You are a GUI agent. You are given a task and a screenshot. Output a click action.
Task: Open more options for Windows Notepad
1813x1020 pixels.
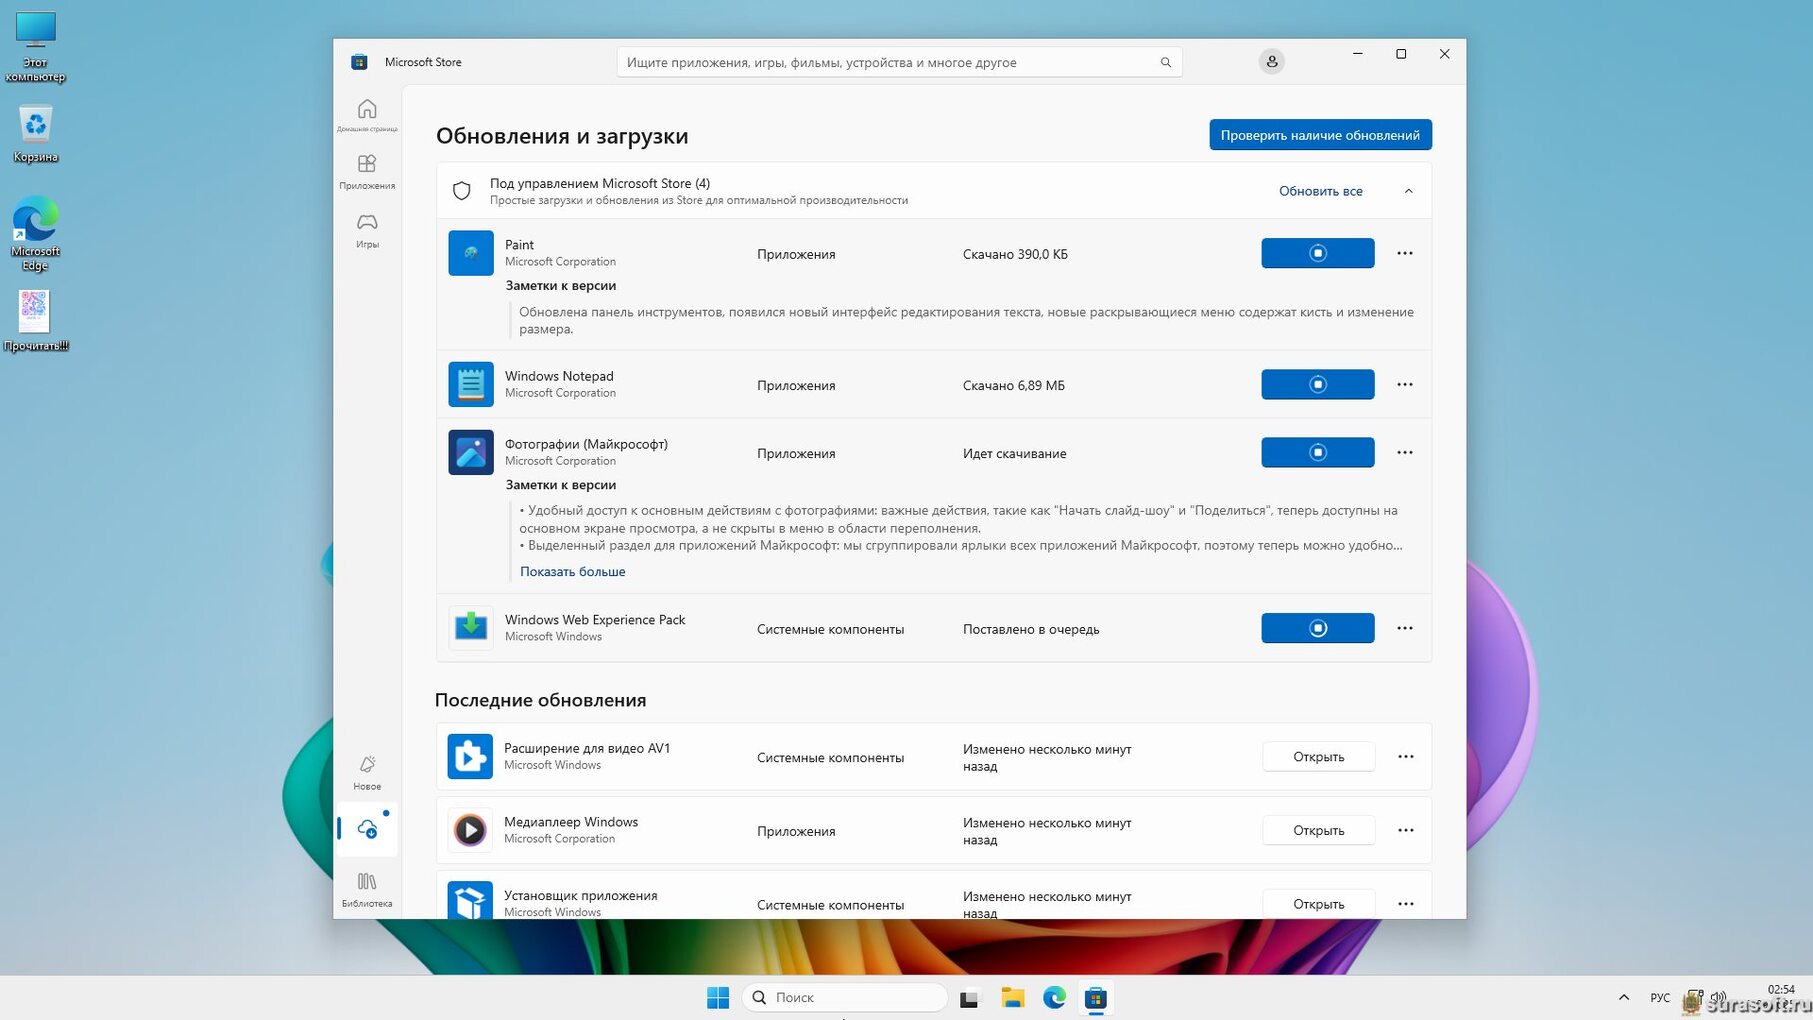pyautogui.click(x=1404, y=385)
